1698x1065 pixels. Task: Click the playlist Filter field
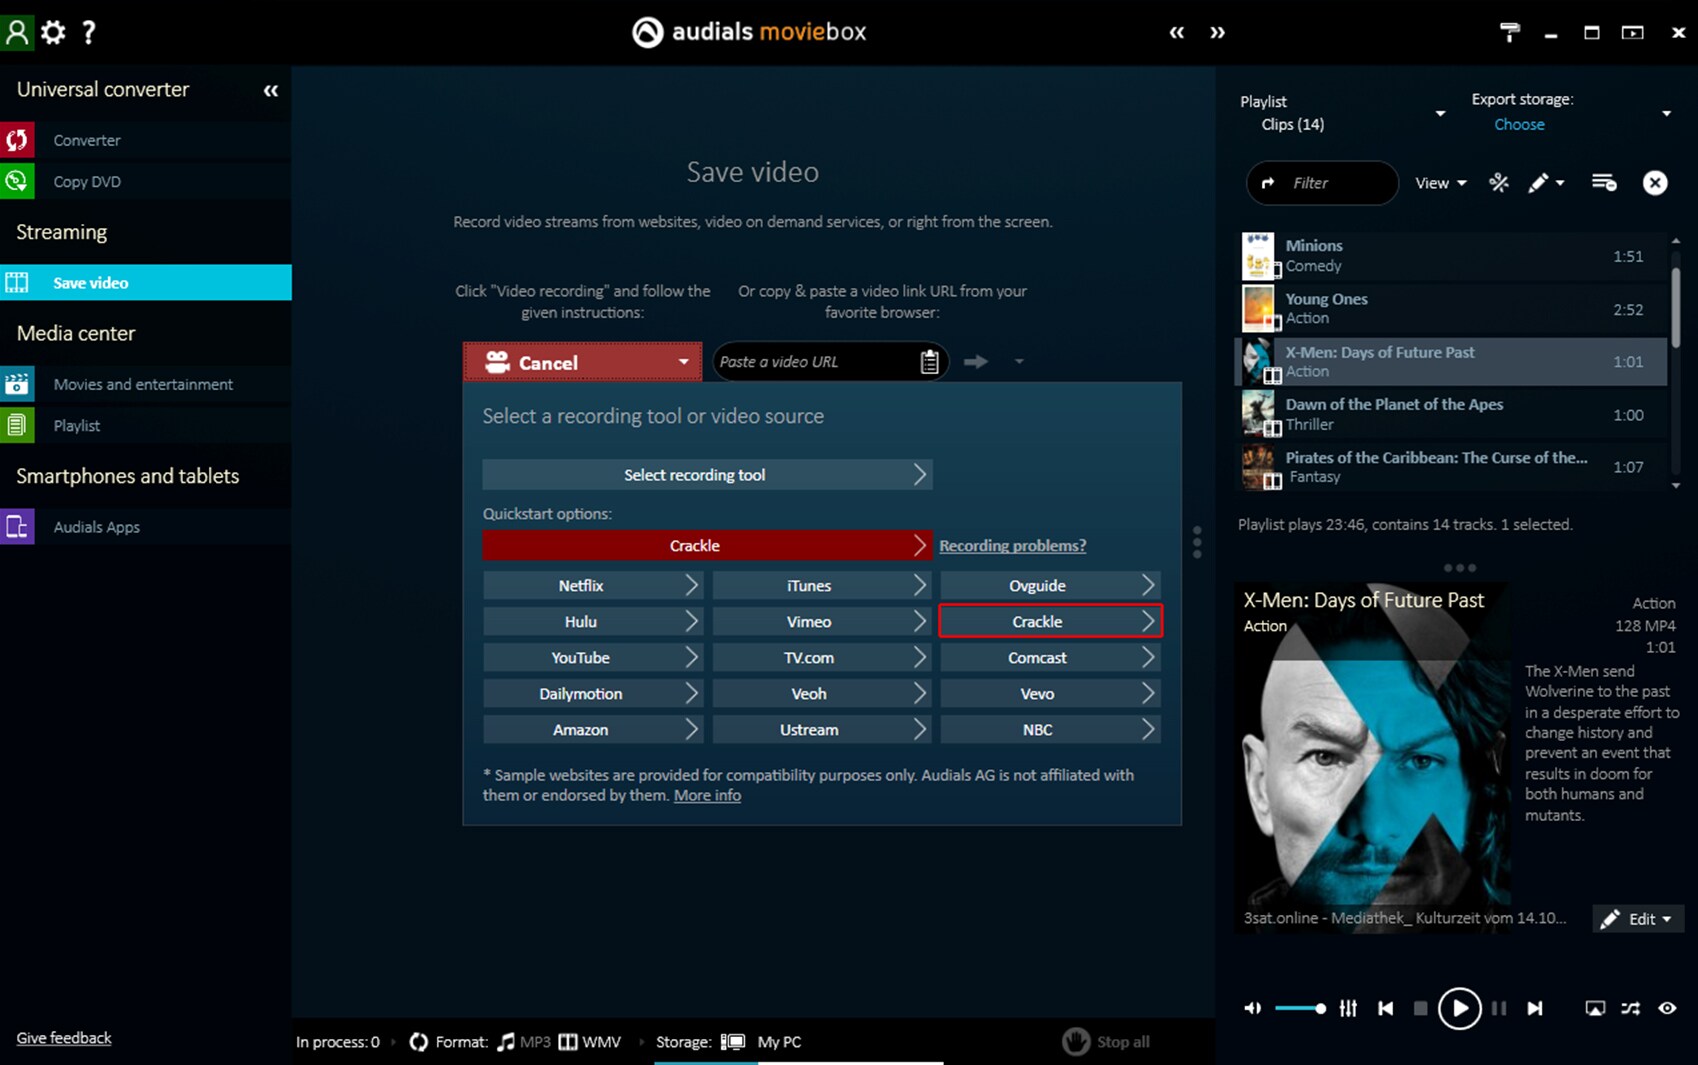(x=1322, y=183)
